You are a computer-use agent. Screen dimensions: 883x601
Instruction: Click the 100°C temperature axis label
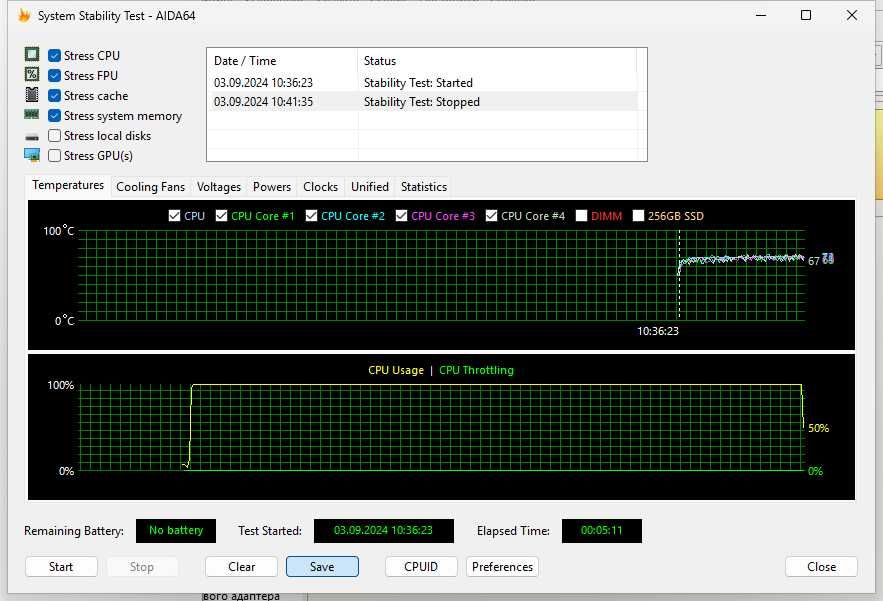pyautogui.click(x=59, y=231)
